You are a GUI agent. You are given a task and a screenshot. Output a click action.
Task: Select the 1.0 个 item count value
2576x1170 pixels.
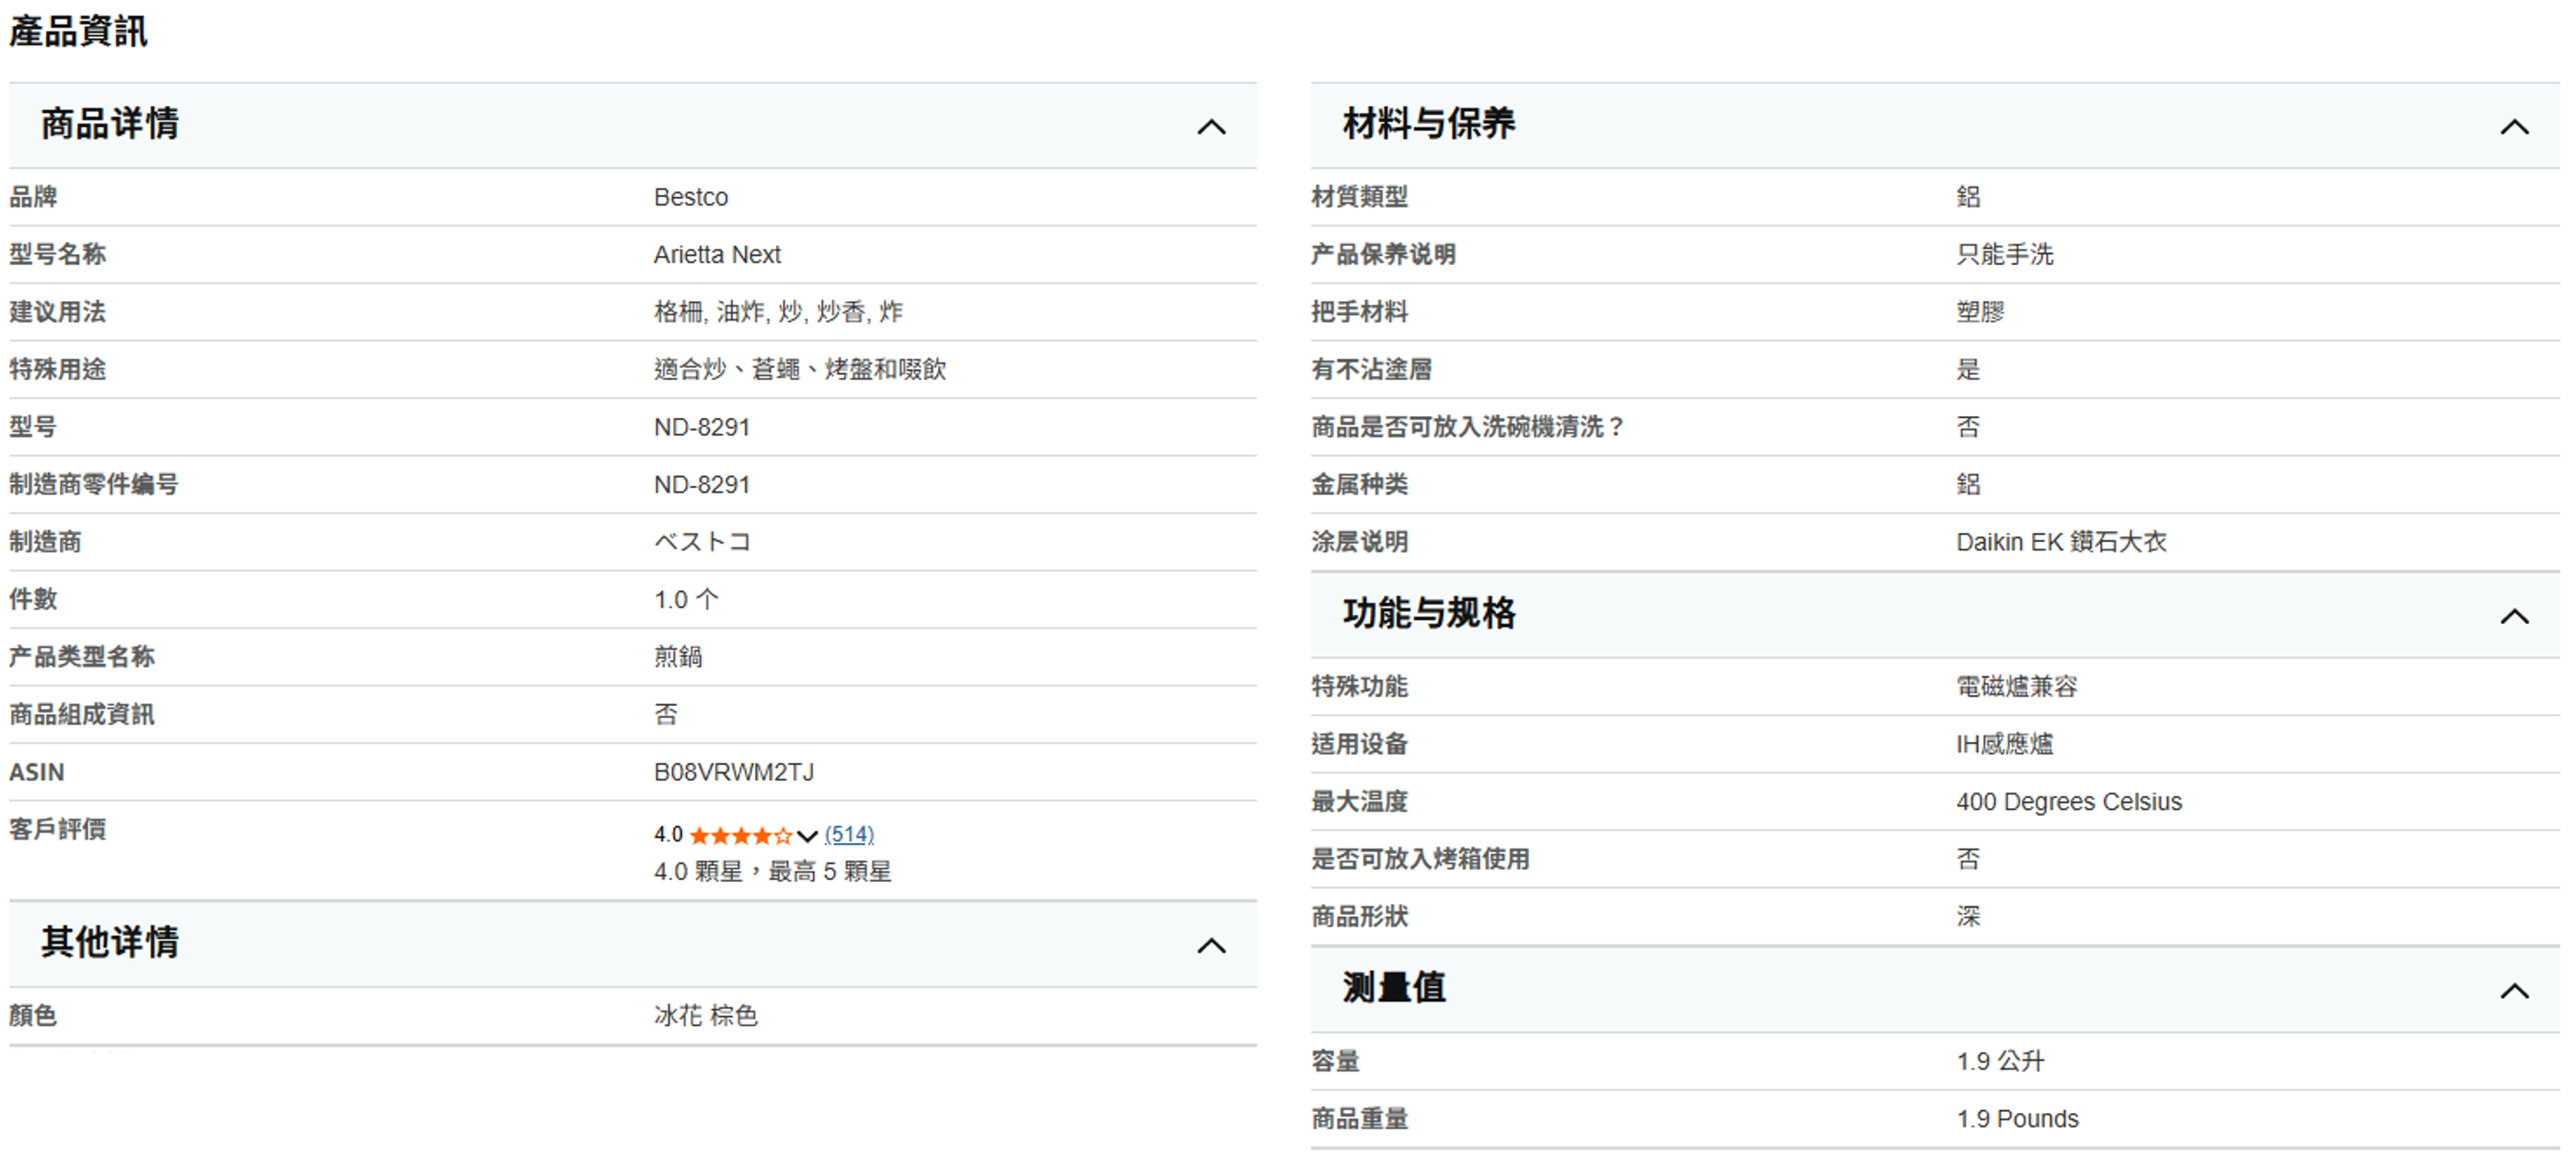tap(686, 600)
